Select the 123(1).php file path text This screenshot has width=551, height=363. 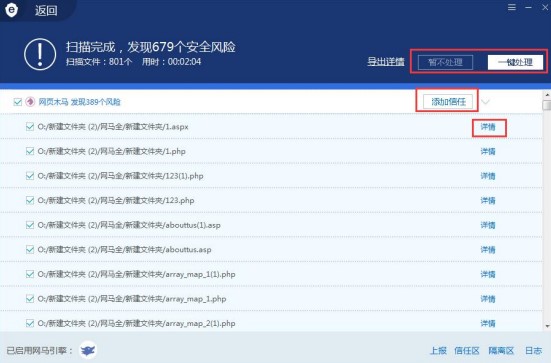tap(121, 176)
